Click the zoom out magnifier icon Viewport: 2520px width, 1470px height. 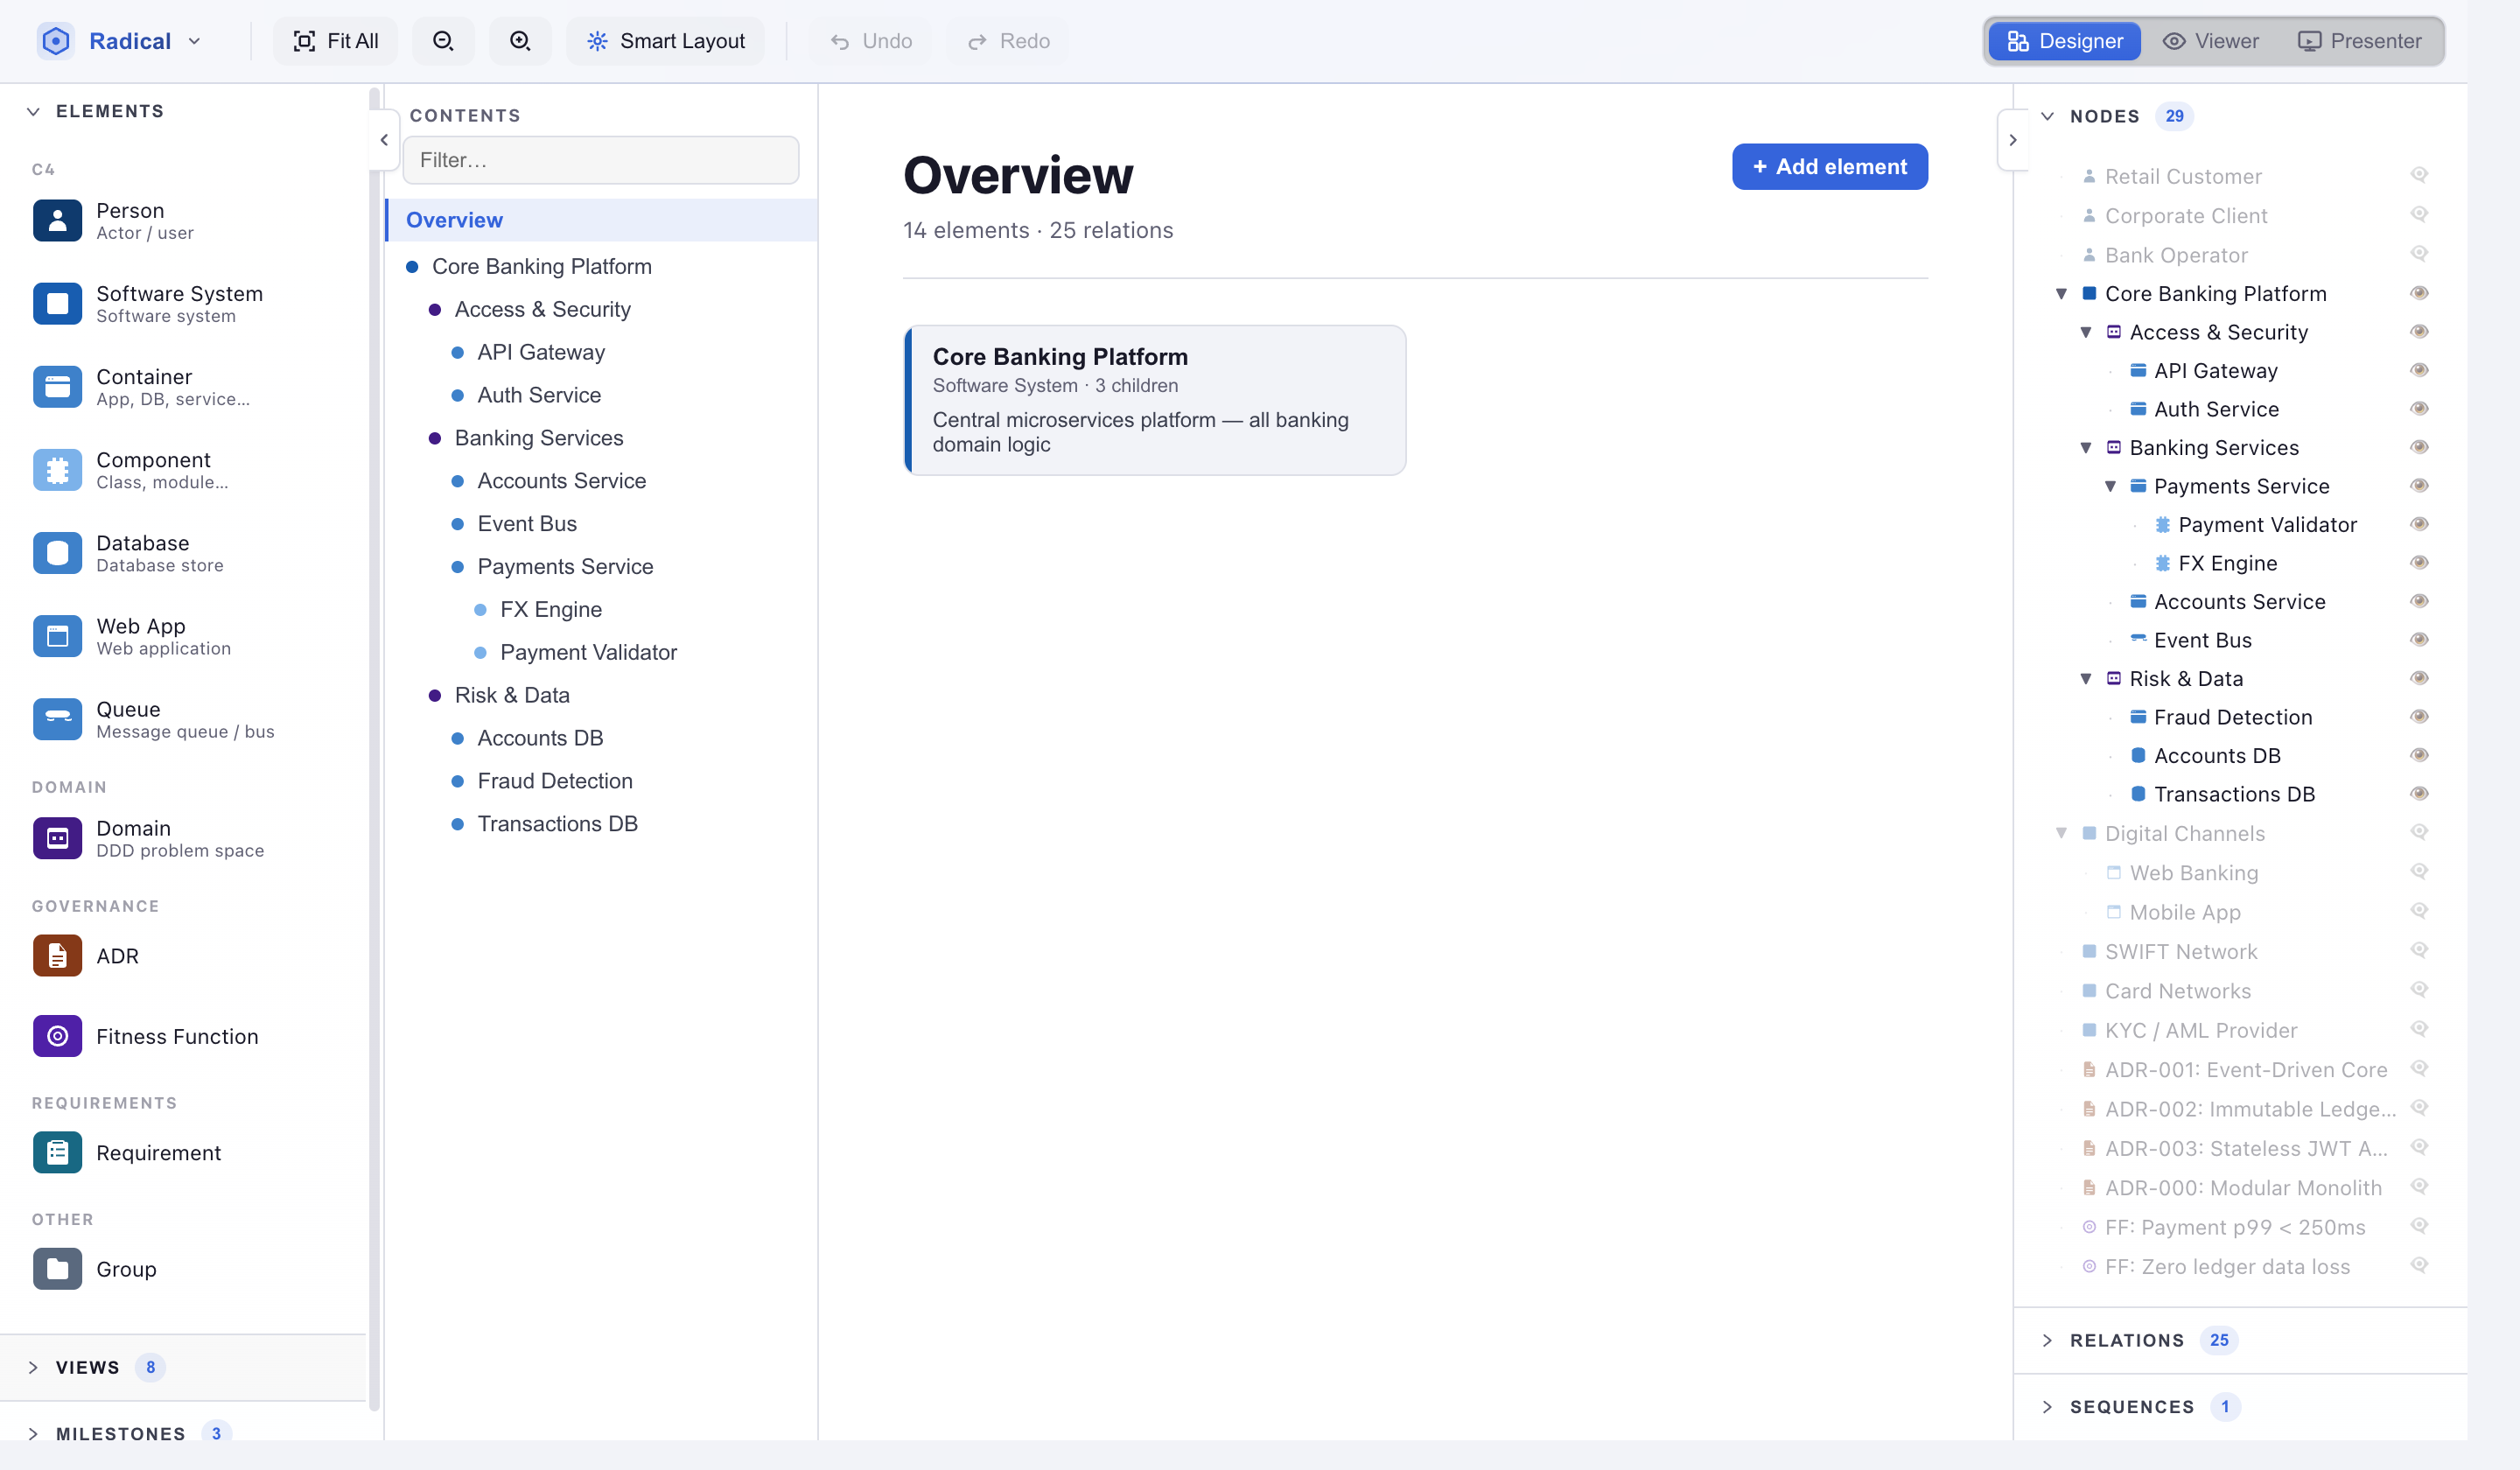[x=443, y=41]
